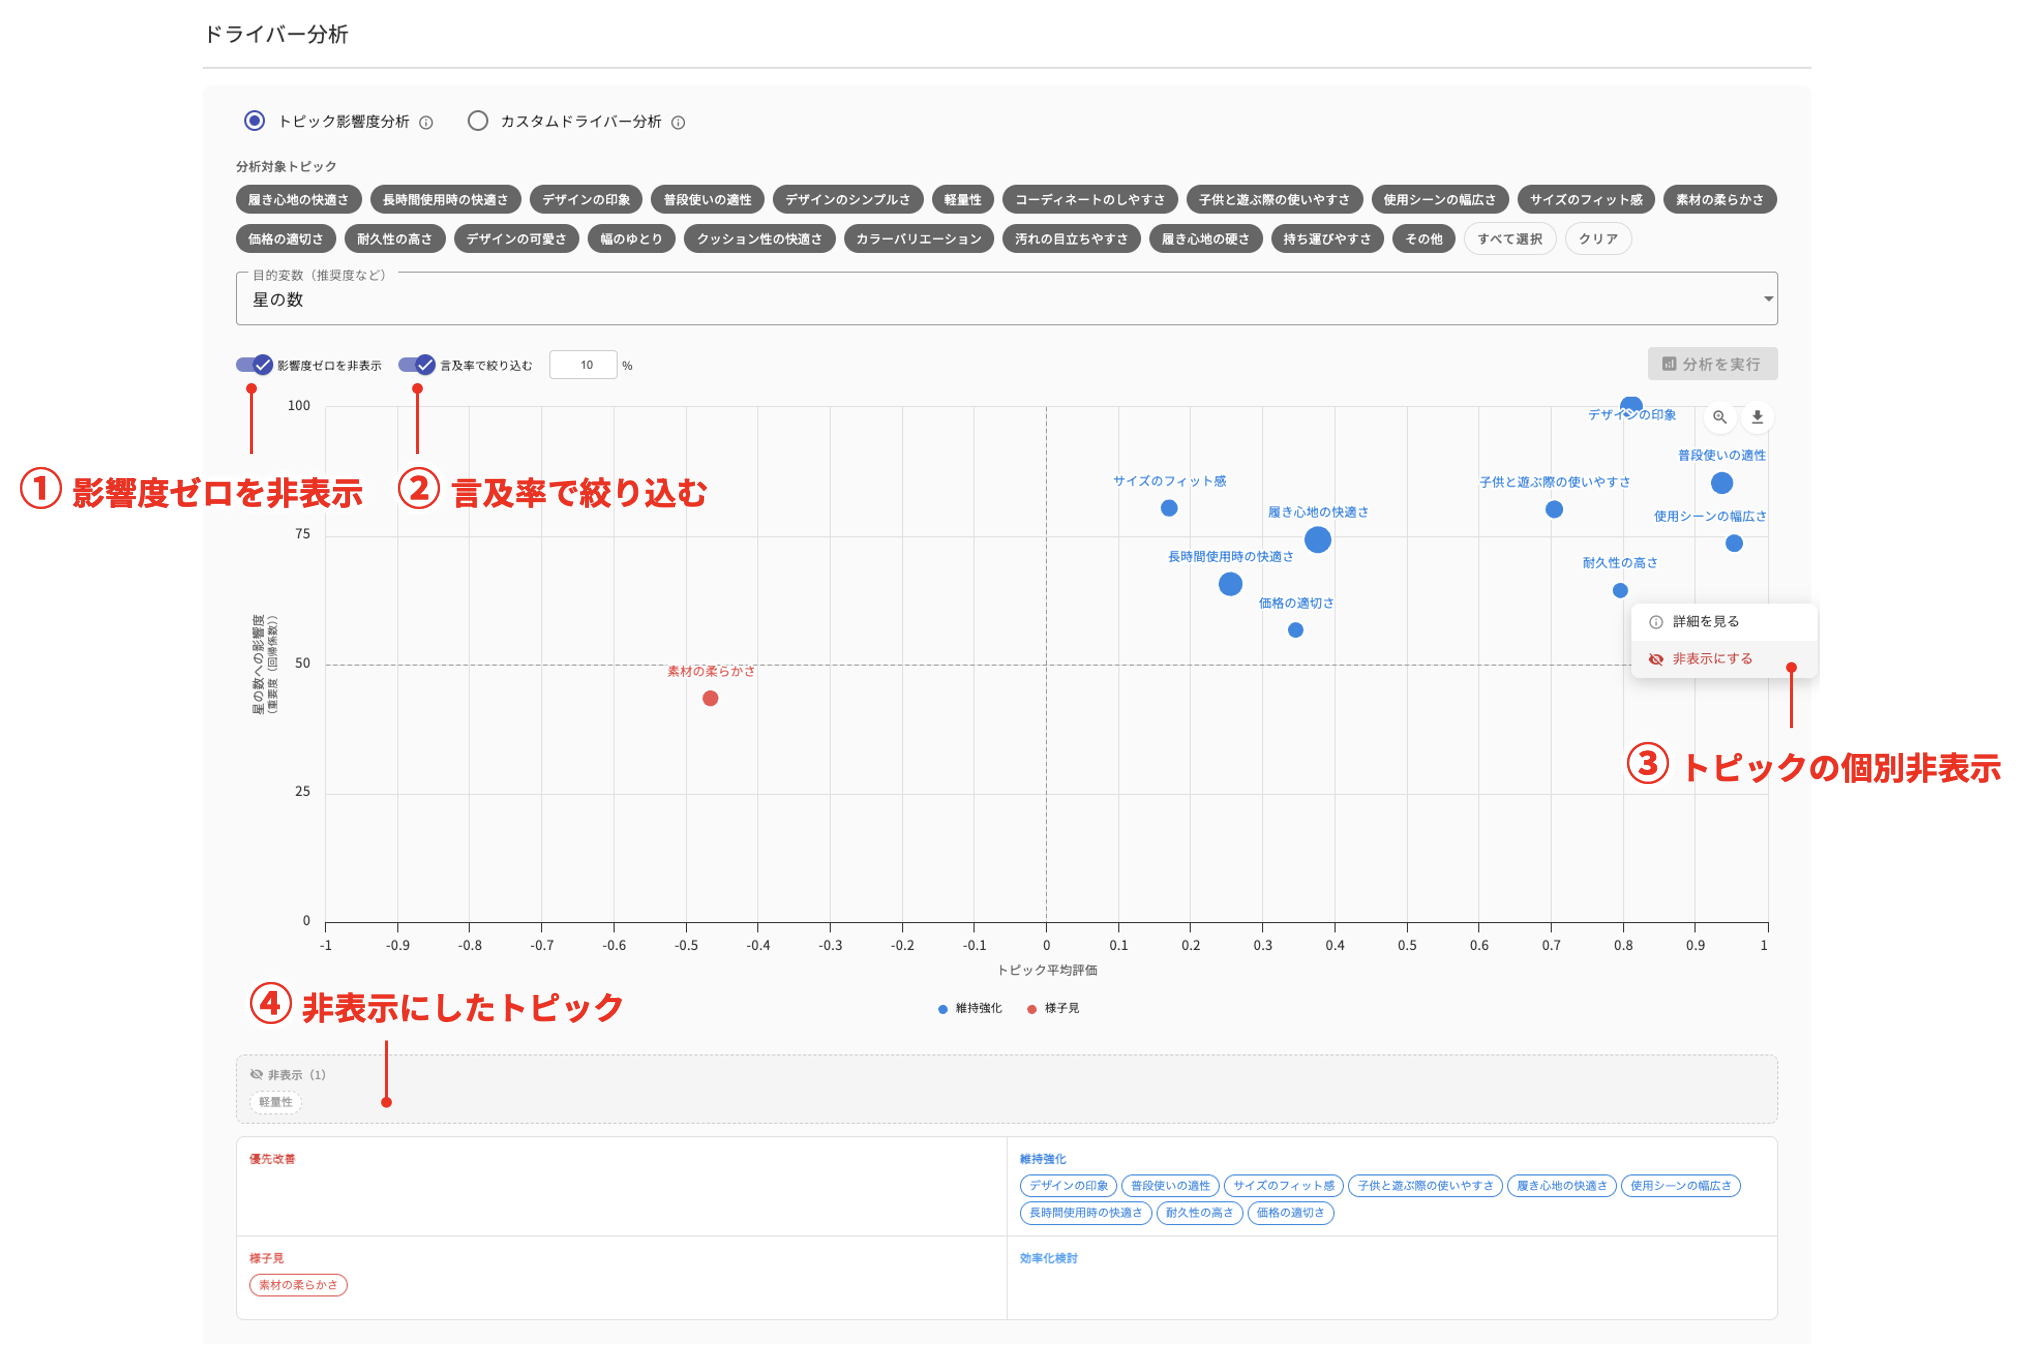Toggle the デザインの可愛さ topic chip
This screenshot has height=1364, width=2034.
[x=516, y=239]
